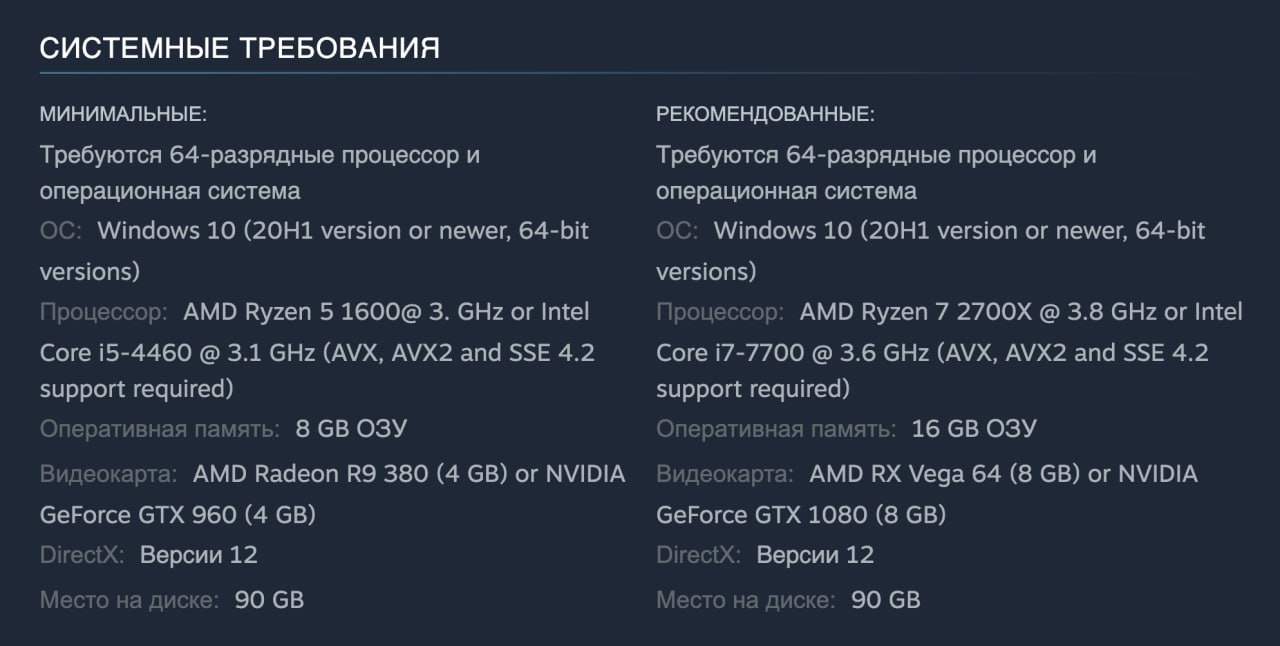
Task: Click the 16 GB ОЗУ value
Action: coord(974,429)
